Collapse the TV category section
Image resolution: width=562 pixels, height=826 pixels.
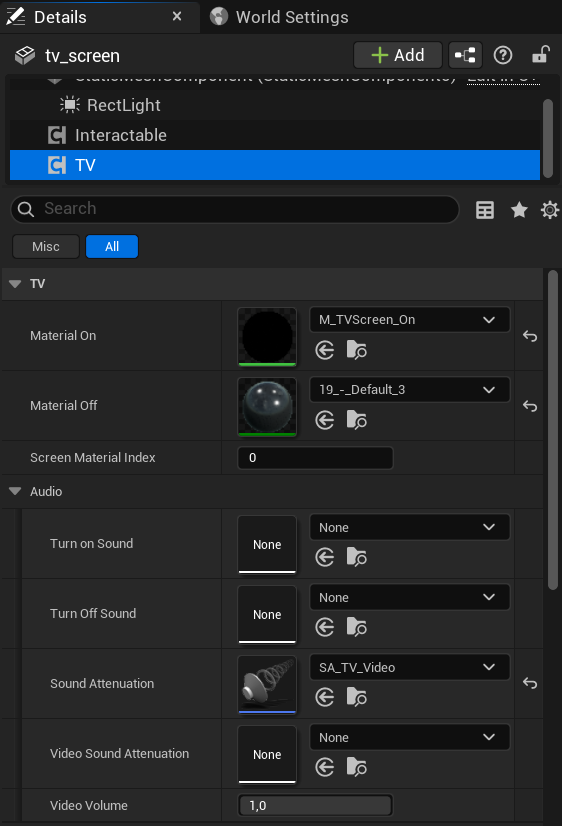(x=15, y=284)
